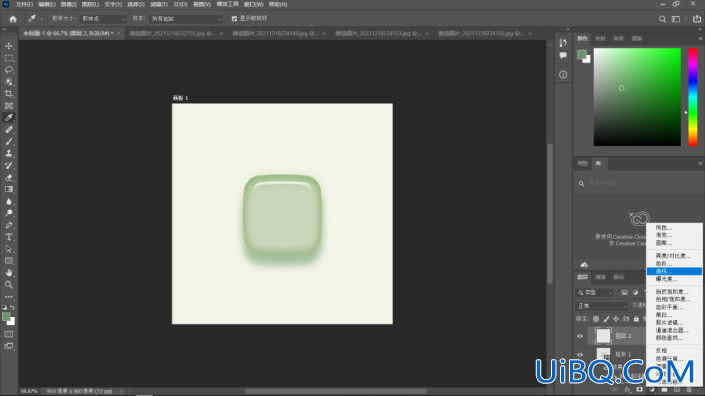Select the Horizontal Type tool

(x=9, y=237)
